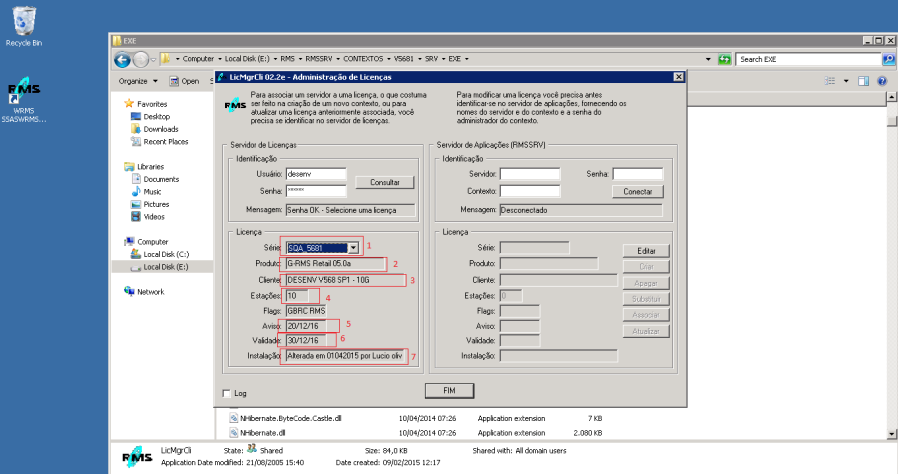
Task: Click the Network icon in sidebar
Action: 129,291
